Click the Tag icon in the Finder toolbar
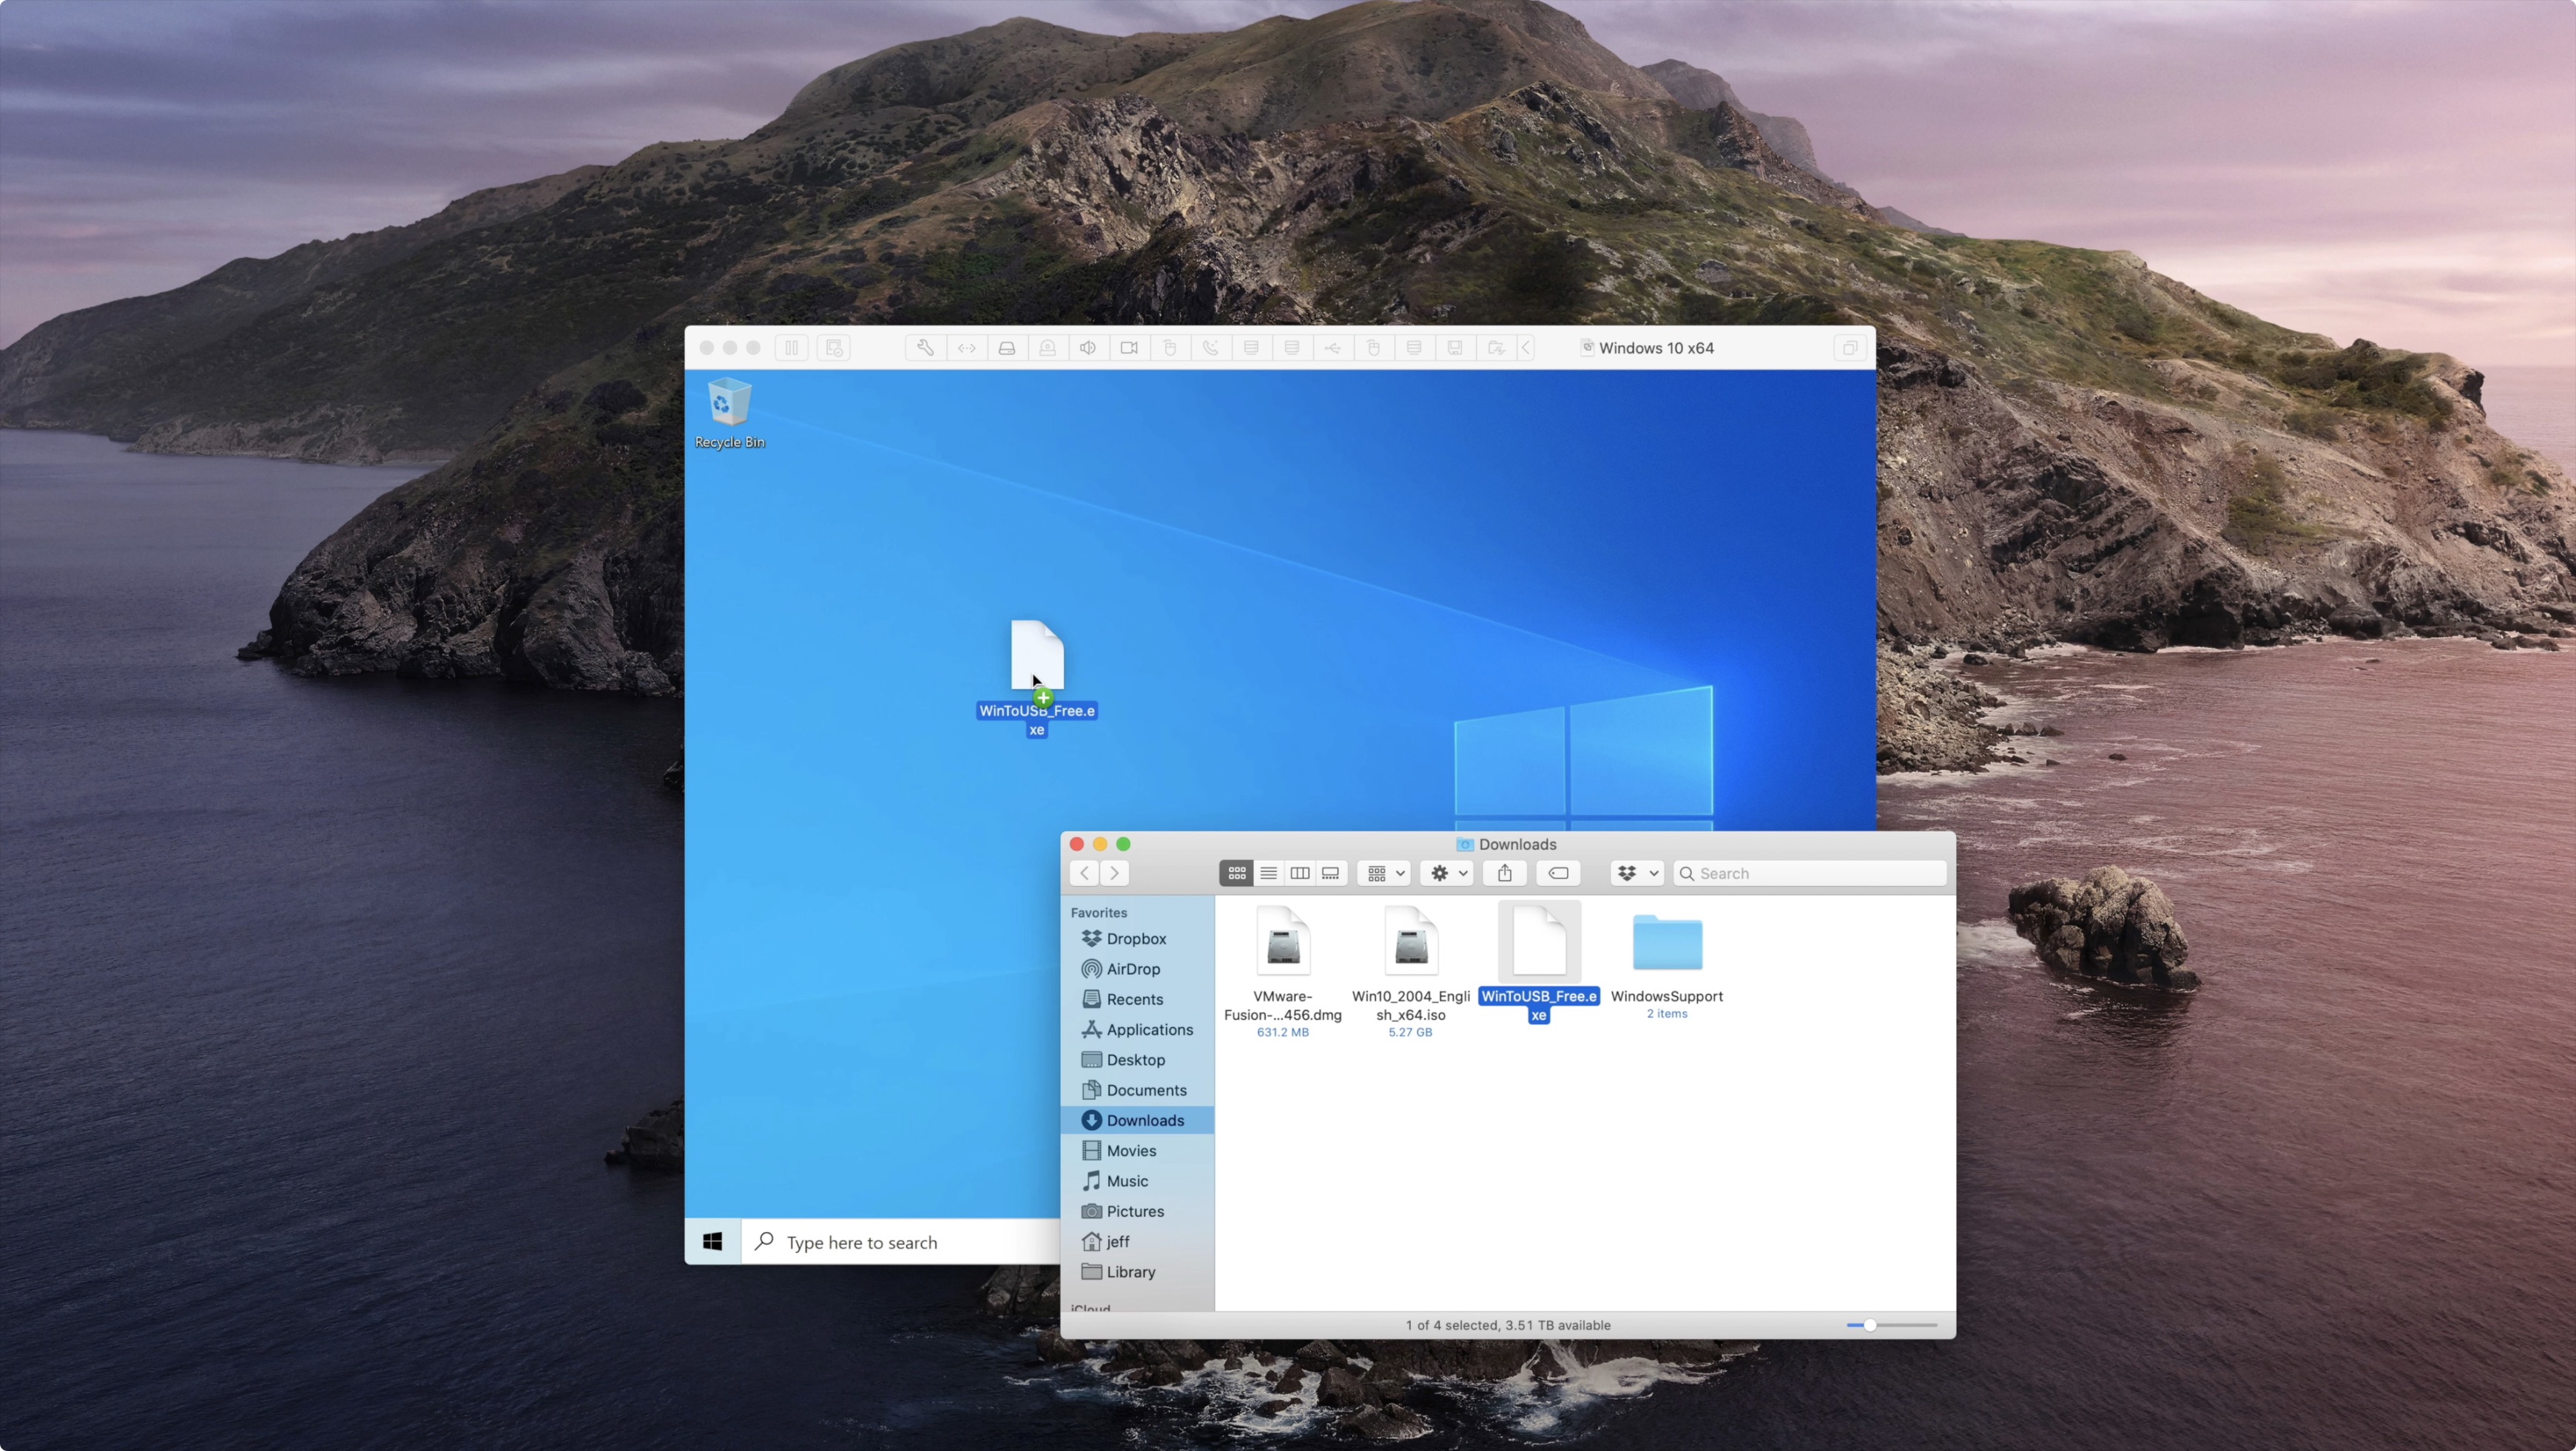 pyautogui.click(x=1557, y=873)
